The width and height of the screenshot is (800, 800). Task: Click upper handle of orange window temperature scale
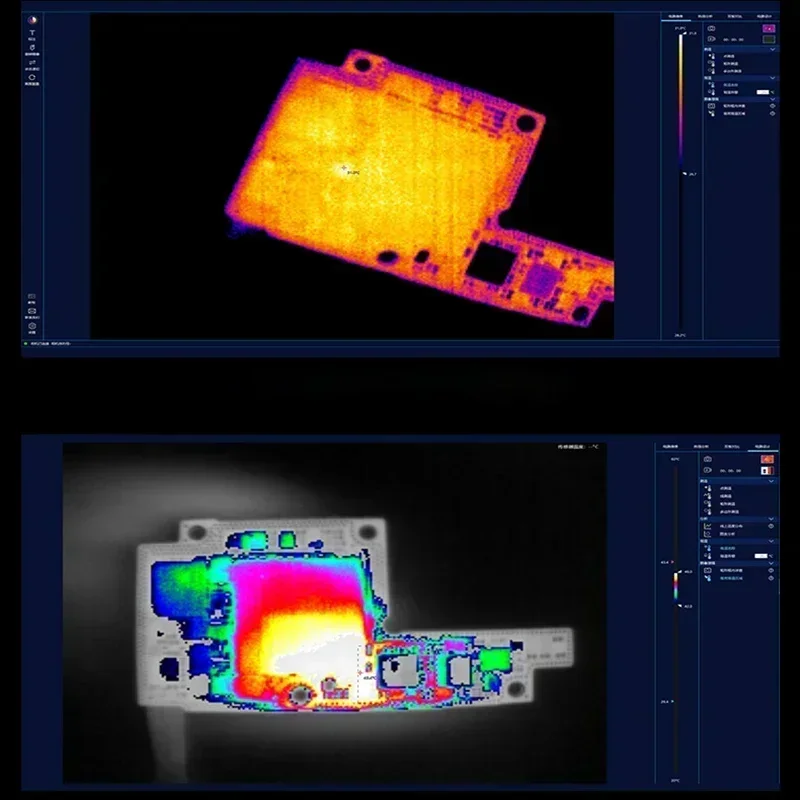pos(685,33)
